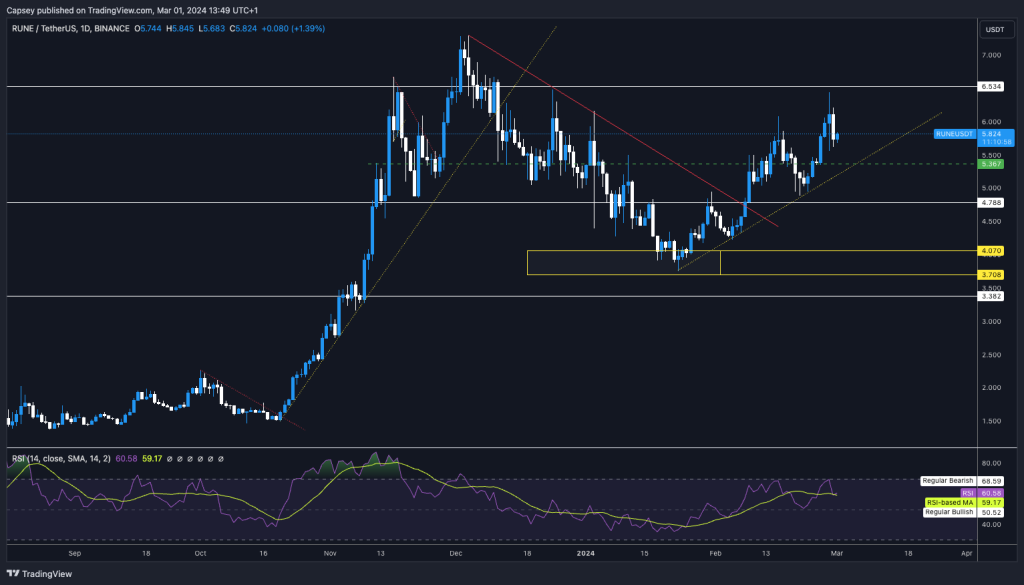Click the Regular Bearish label

pyautogui.click(x=948, y=481)
